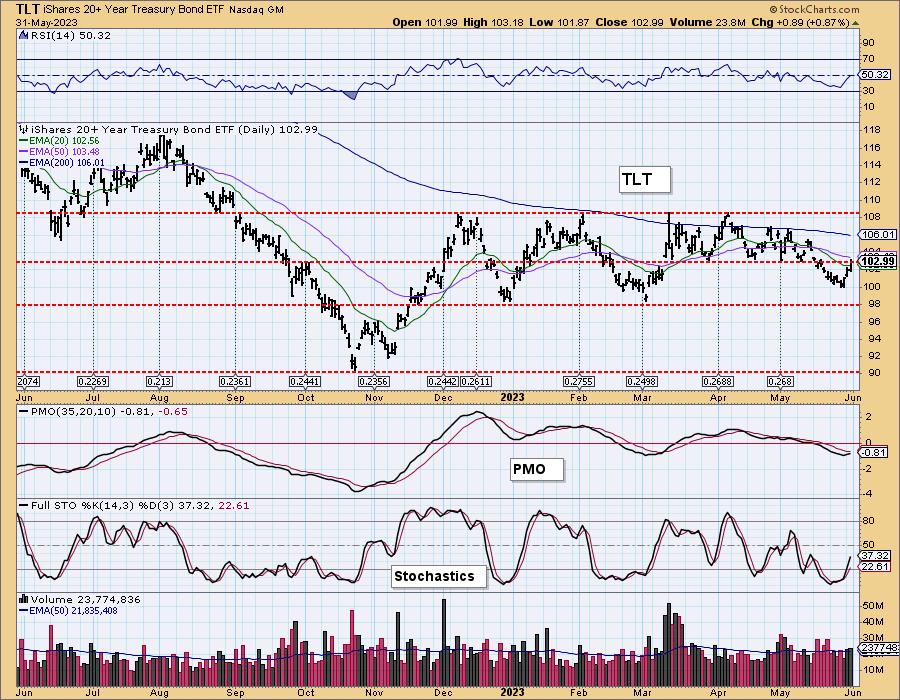Click the 0.2688 value label at Apr

click(718, 382)
